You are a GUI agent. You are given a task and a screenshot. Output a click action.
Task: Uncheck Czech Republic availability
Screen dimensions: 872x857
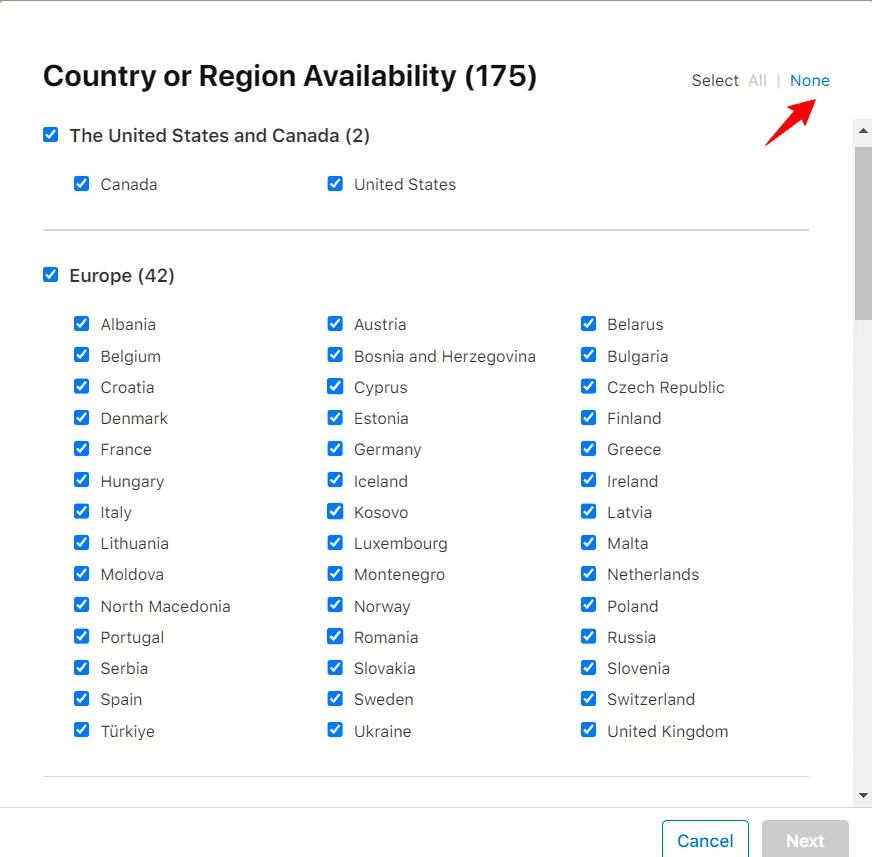(588, 387)
